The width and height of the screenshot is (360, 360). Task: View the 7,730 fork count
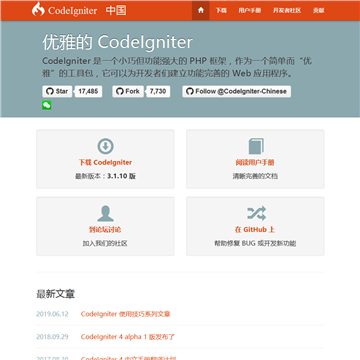click(158, 91)
